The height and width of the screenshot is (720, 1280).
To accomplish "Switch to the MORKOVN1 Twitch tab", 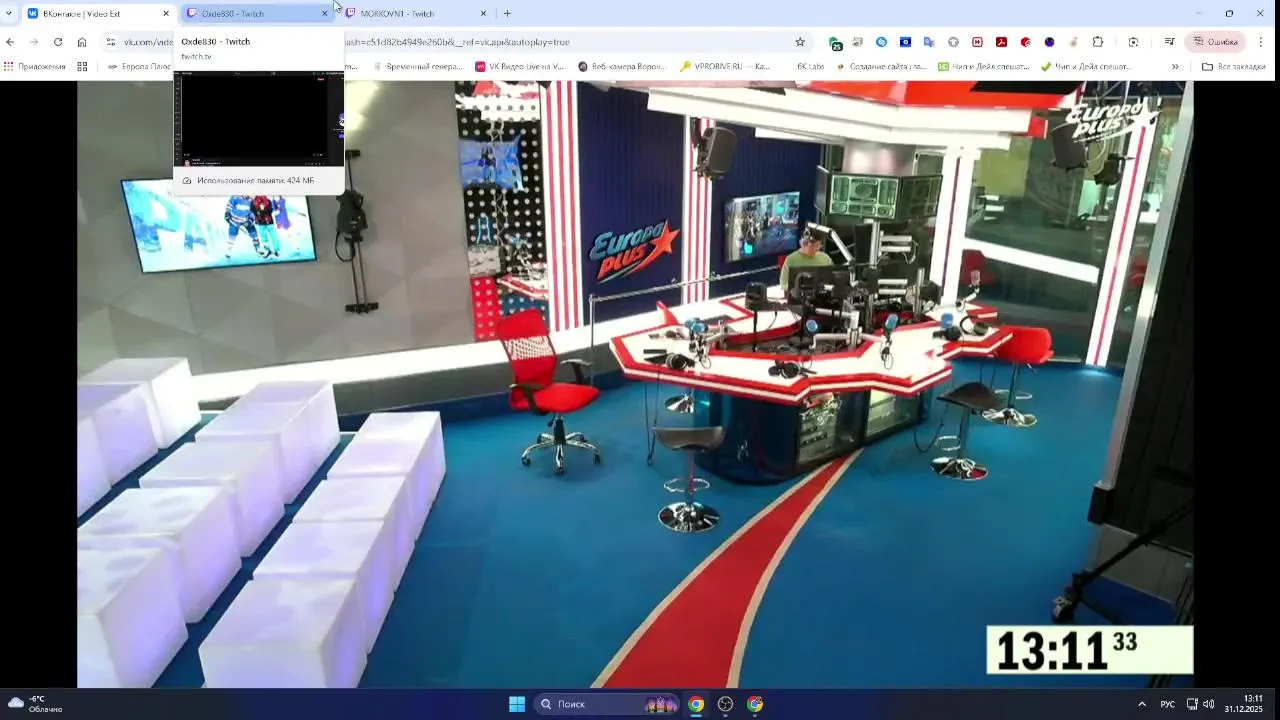I will click(417, 14).
